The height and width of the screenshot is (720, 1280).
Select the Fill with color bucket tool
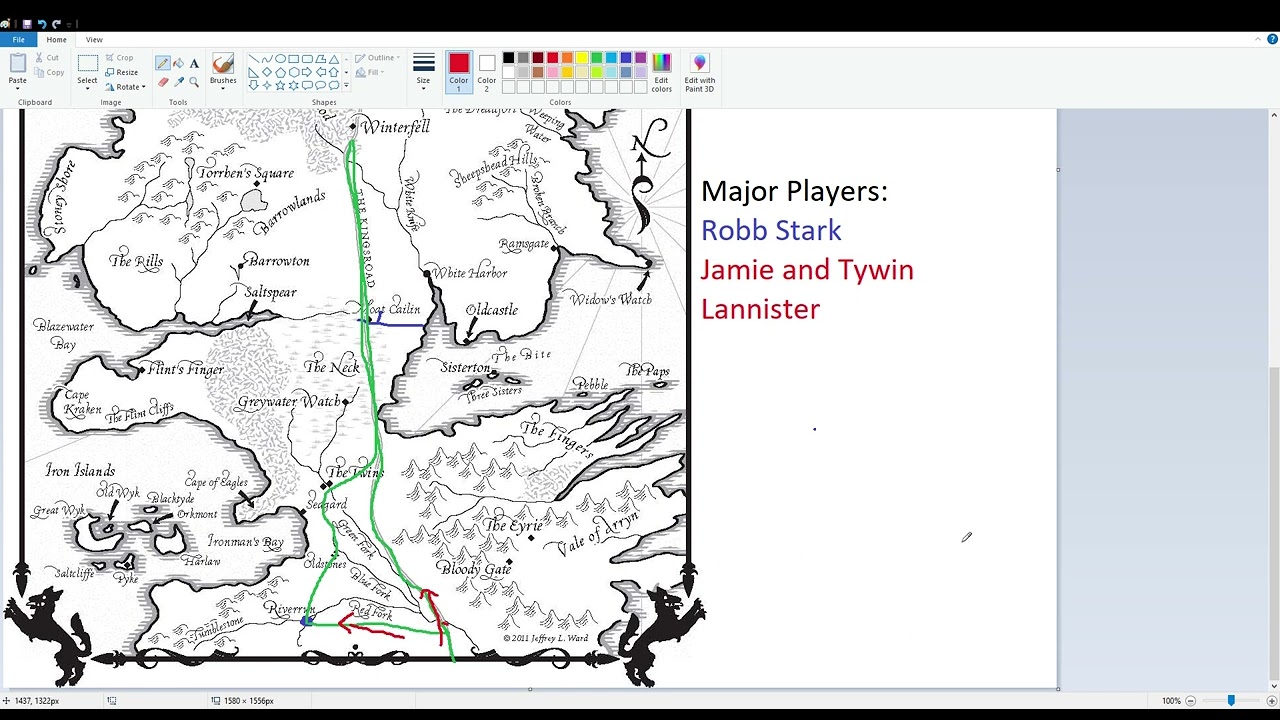[x=178, y=63]
